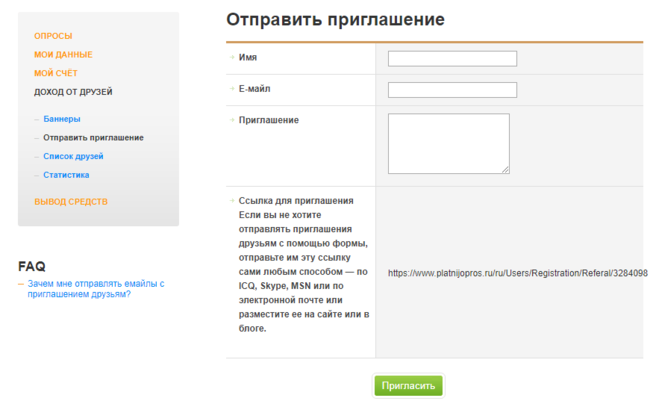View Статистика submenu link
This screenshot has width=656, height=401.
(x=66, y=175)
